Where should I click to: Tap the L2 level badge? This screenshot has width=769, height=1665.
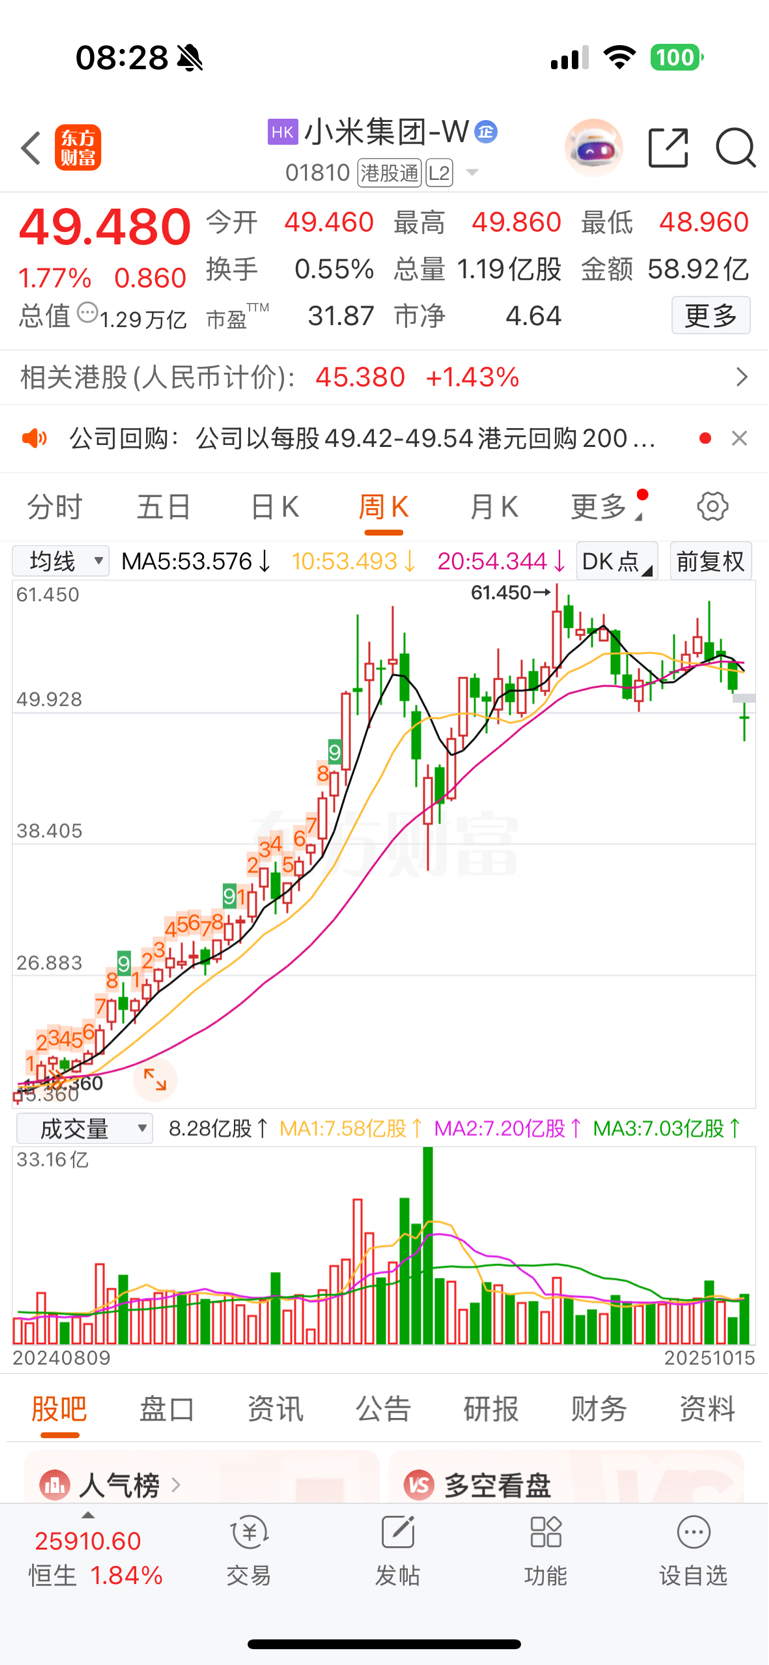click(x=439, y=173)
